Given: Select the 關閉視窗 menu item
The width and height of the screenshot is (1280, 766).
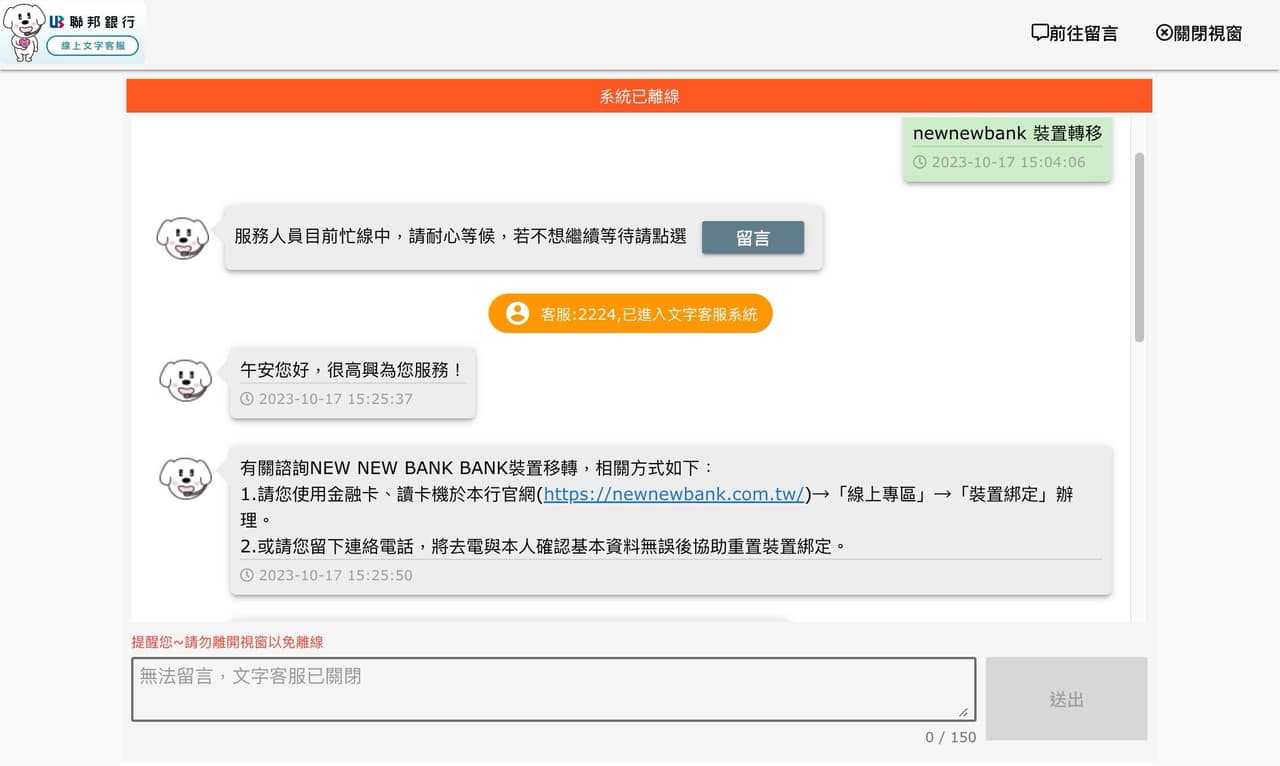Looking at the screenshot, I should pos(1207,32).
